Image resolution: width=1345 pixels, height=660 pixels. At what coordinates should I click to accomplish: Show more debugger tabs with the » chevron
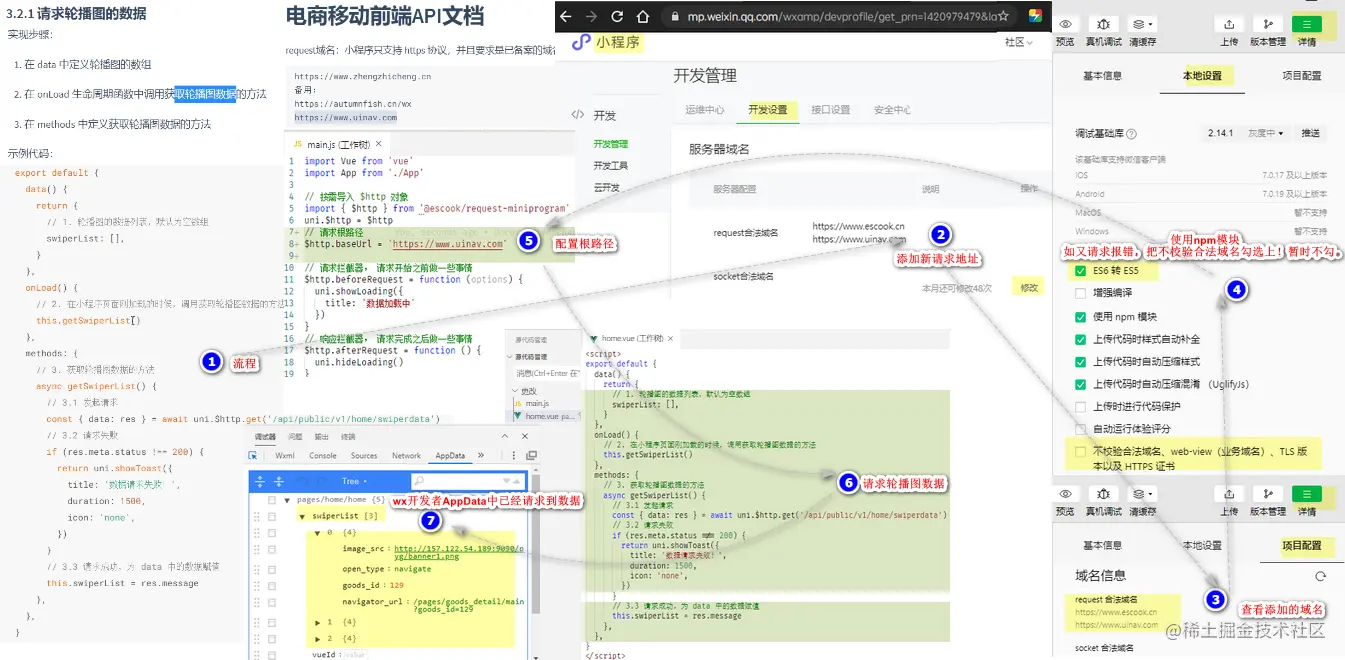click(x=481, y=455)
